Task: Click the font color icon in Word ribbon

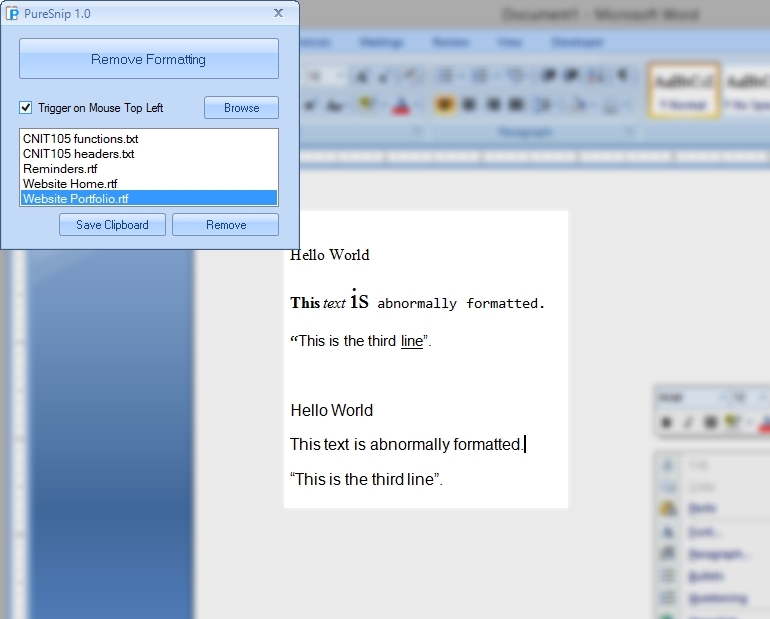Action: pyautogui.click(x=400, y=105)
